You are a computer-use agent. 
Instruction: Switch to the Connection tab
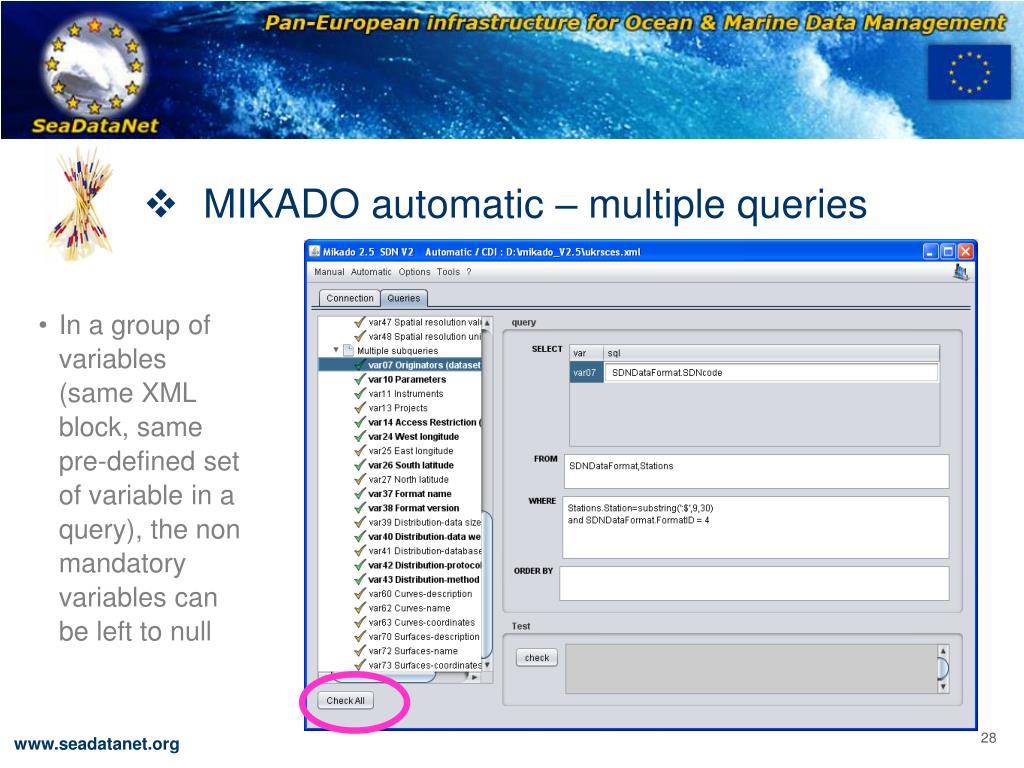point(350,298)
